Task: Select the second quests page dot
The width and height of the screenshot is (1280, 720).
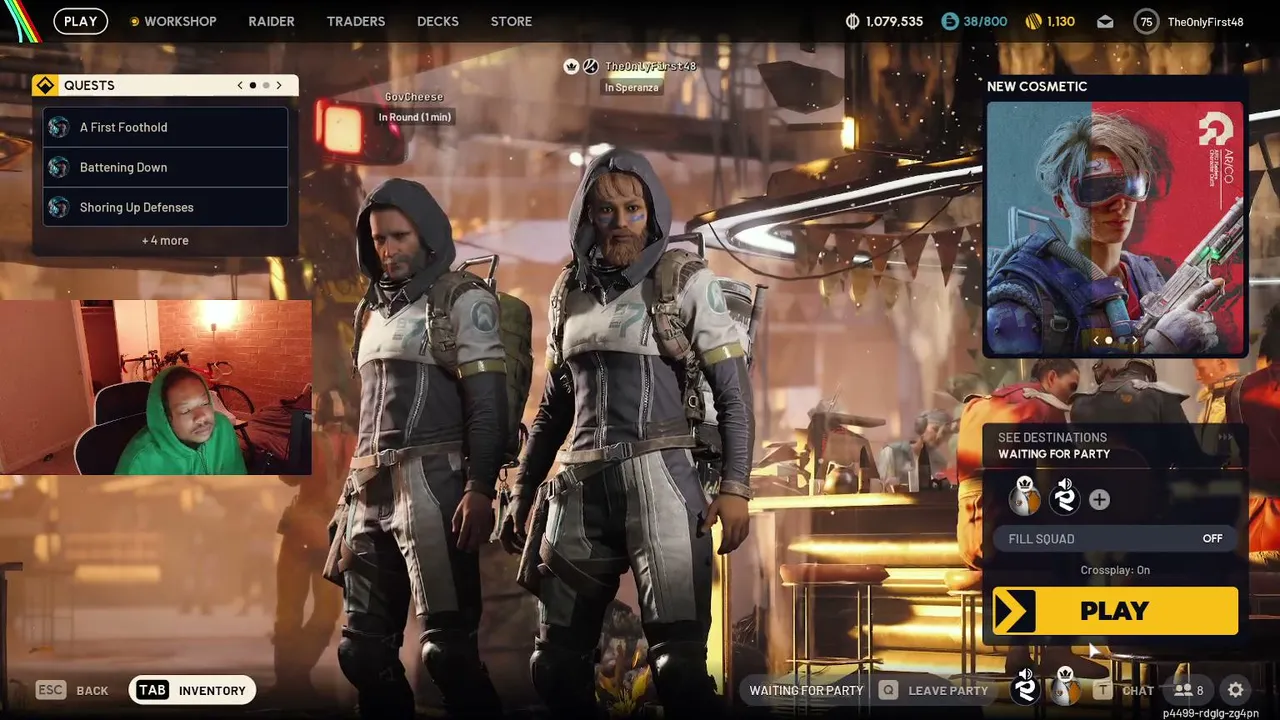Action: 266,85
